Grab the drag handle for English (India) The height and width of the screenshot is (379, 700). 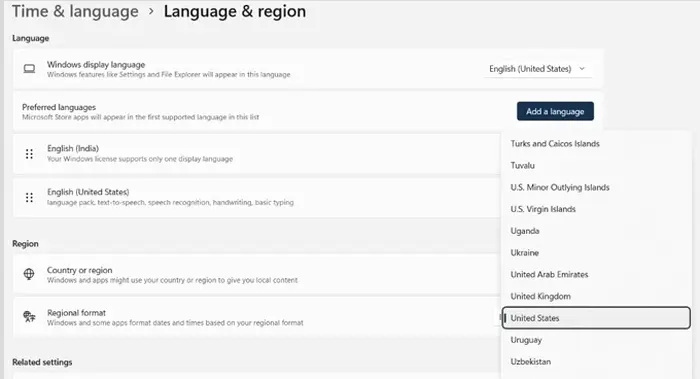click(29, 154)
